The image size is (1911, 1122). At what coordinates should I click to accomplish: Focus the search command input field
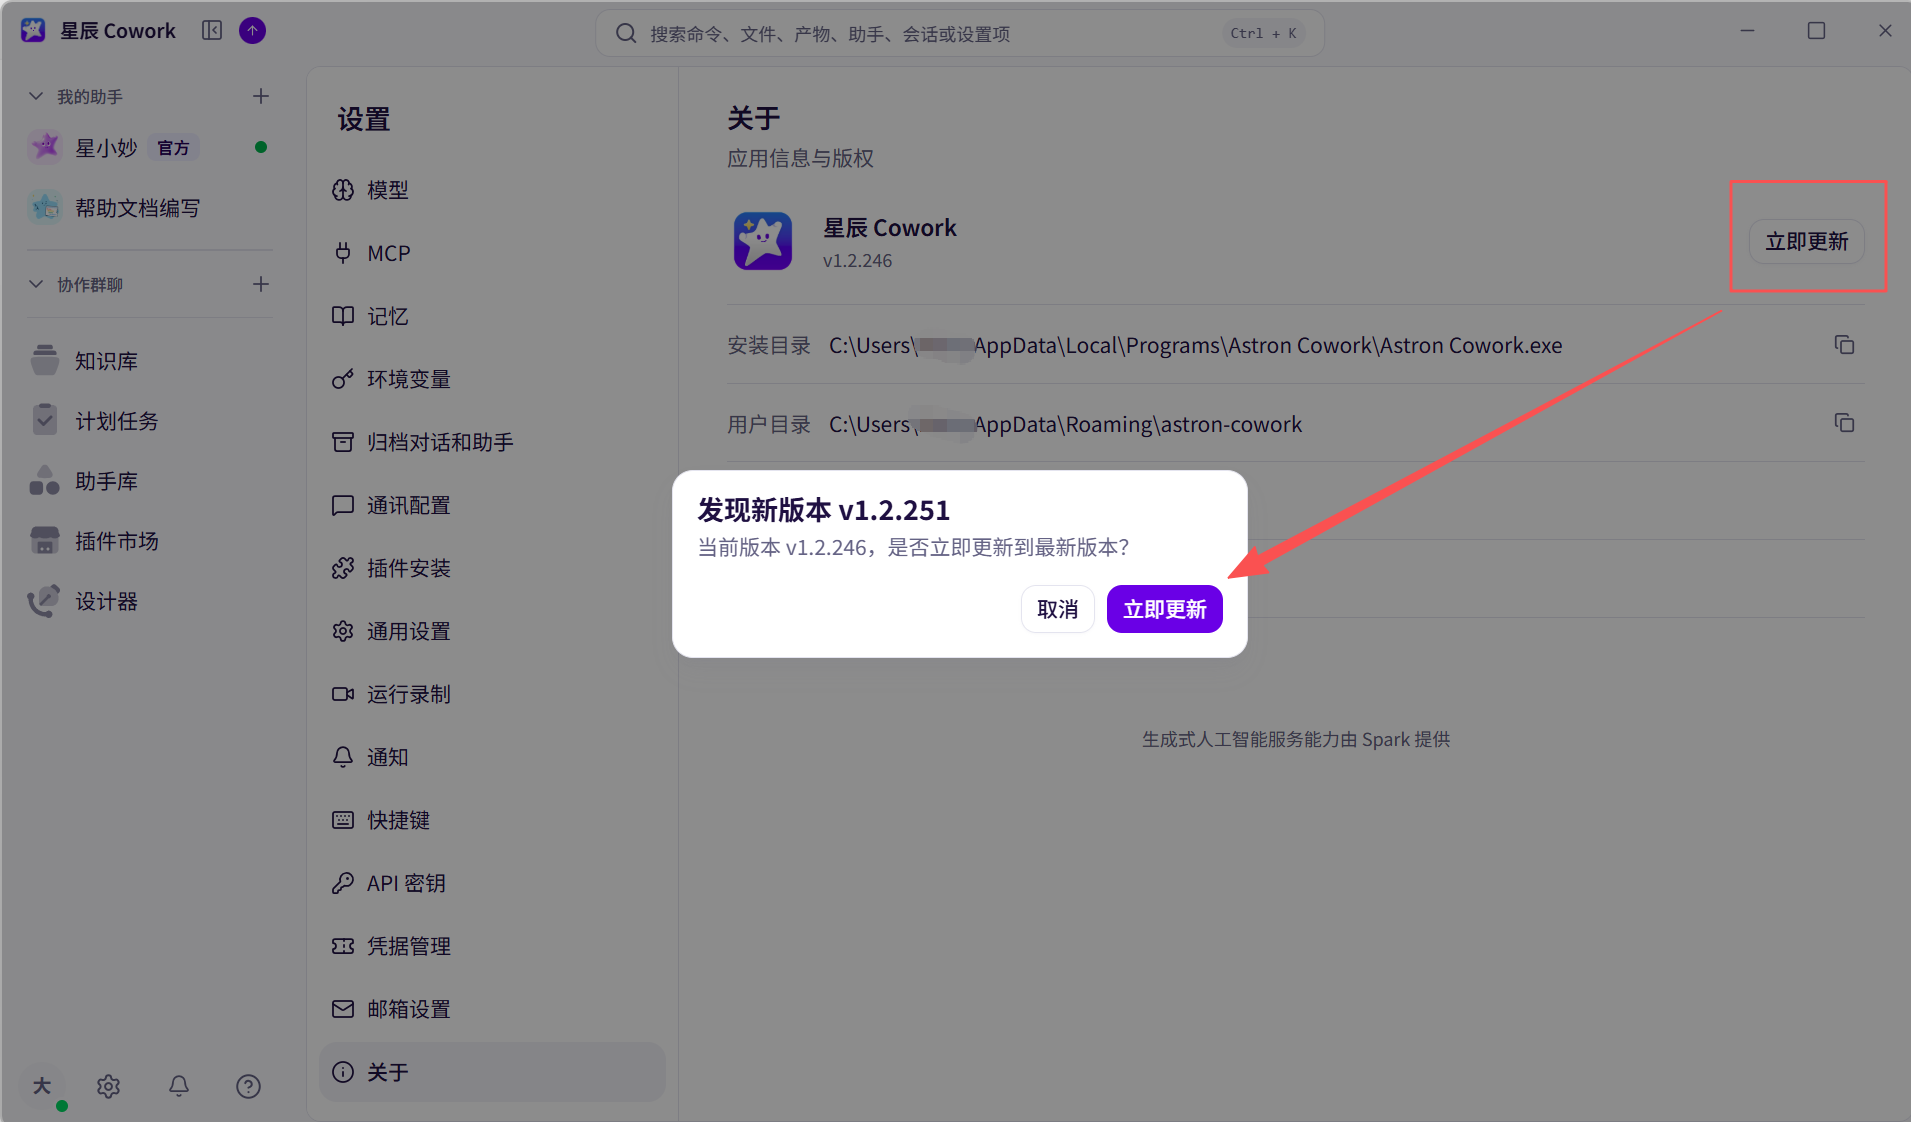tap(960, 33)
